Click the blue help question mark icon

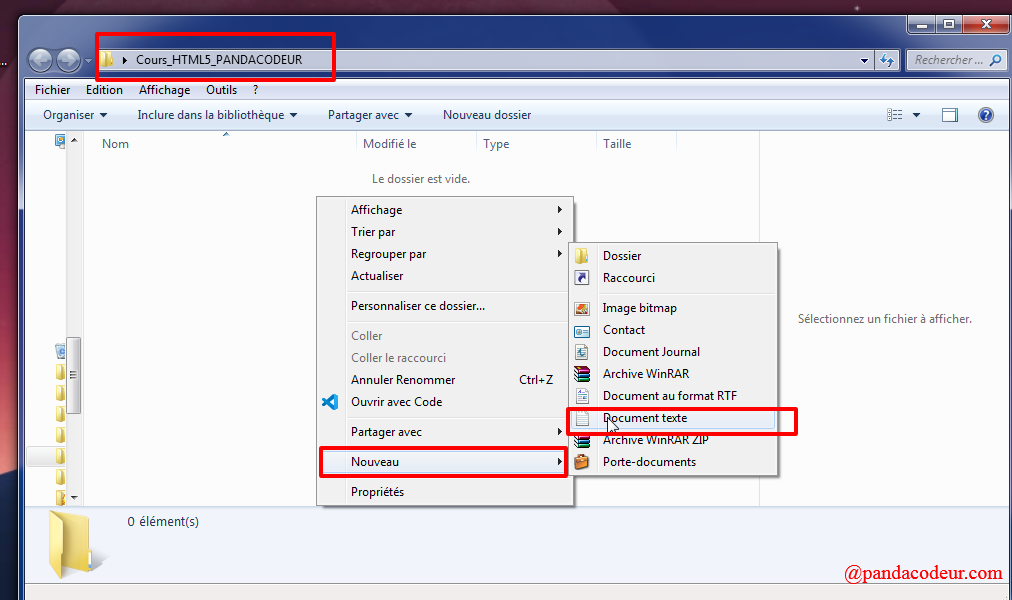(986, 115)
